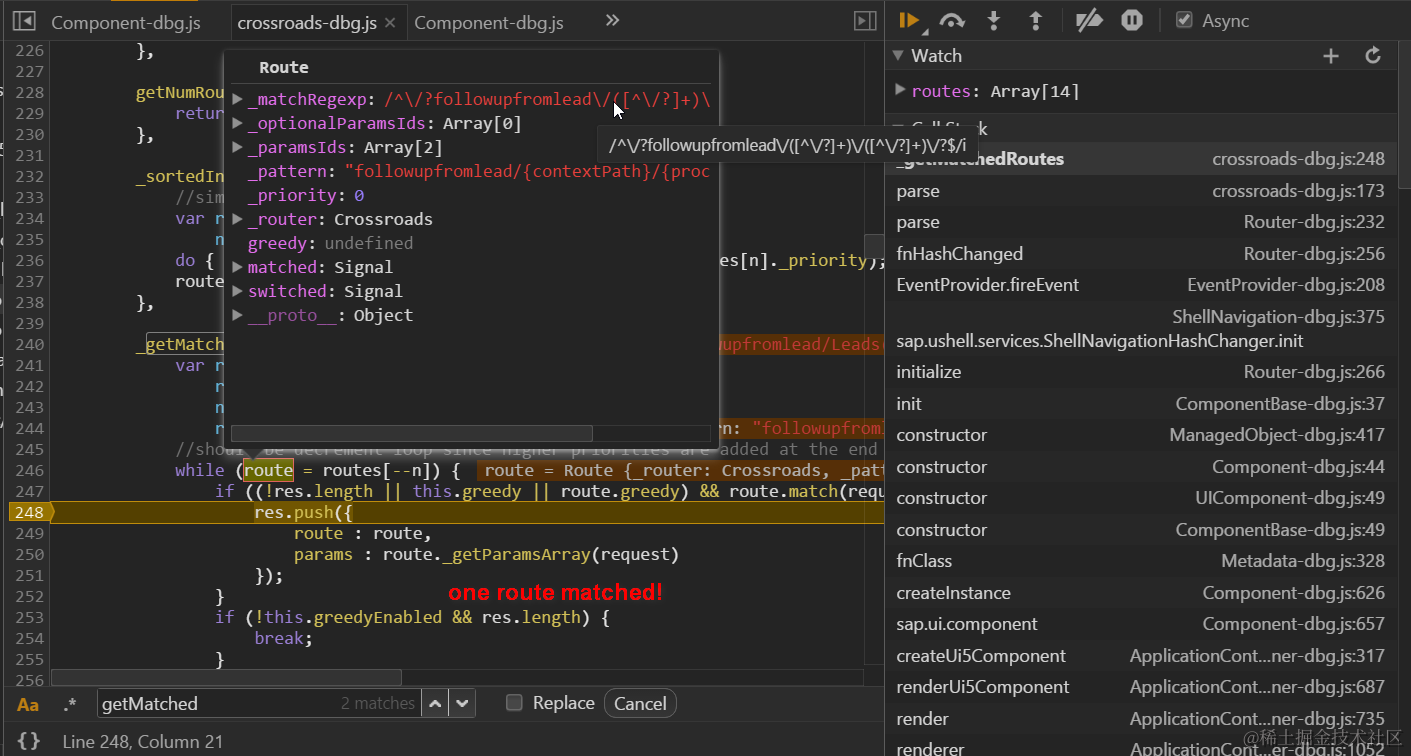Image resolution: width=1411 pixels, height=756 pixels.
Task: Expand _paramsIds Array[2] property
Action: (238, 147)
